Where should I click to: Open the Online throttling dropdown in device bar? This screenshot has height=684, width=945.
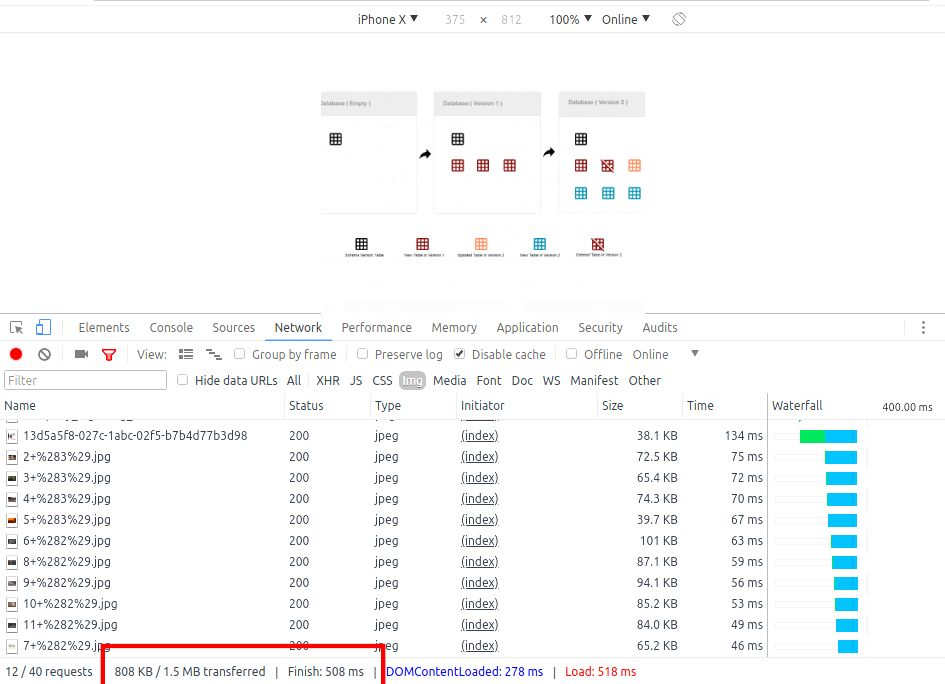pos(626,19)
